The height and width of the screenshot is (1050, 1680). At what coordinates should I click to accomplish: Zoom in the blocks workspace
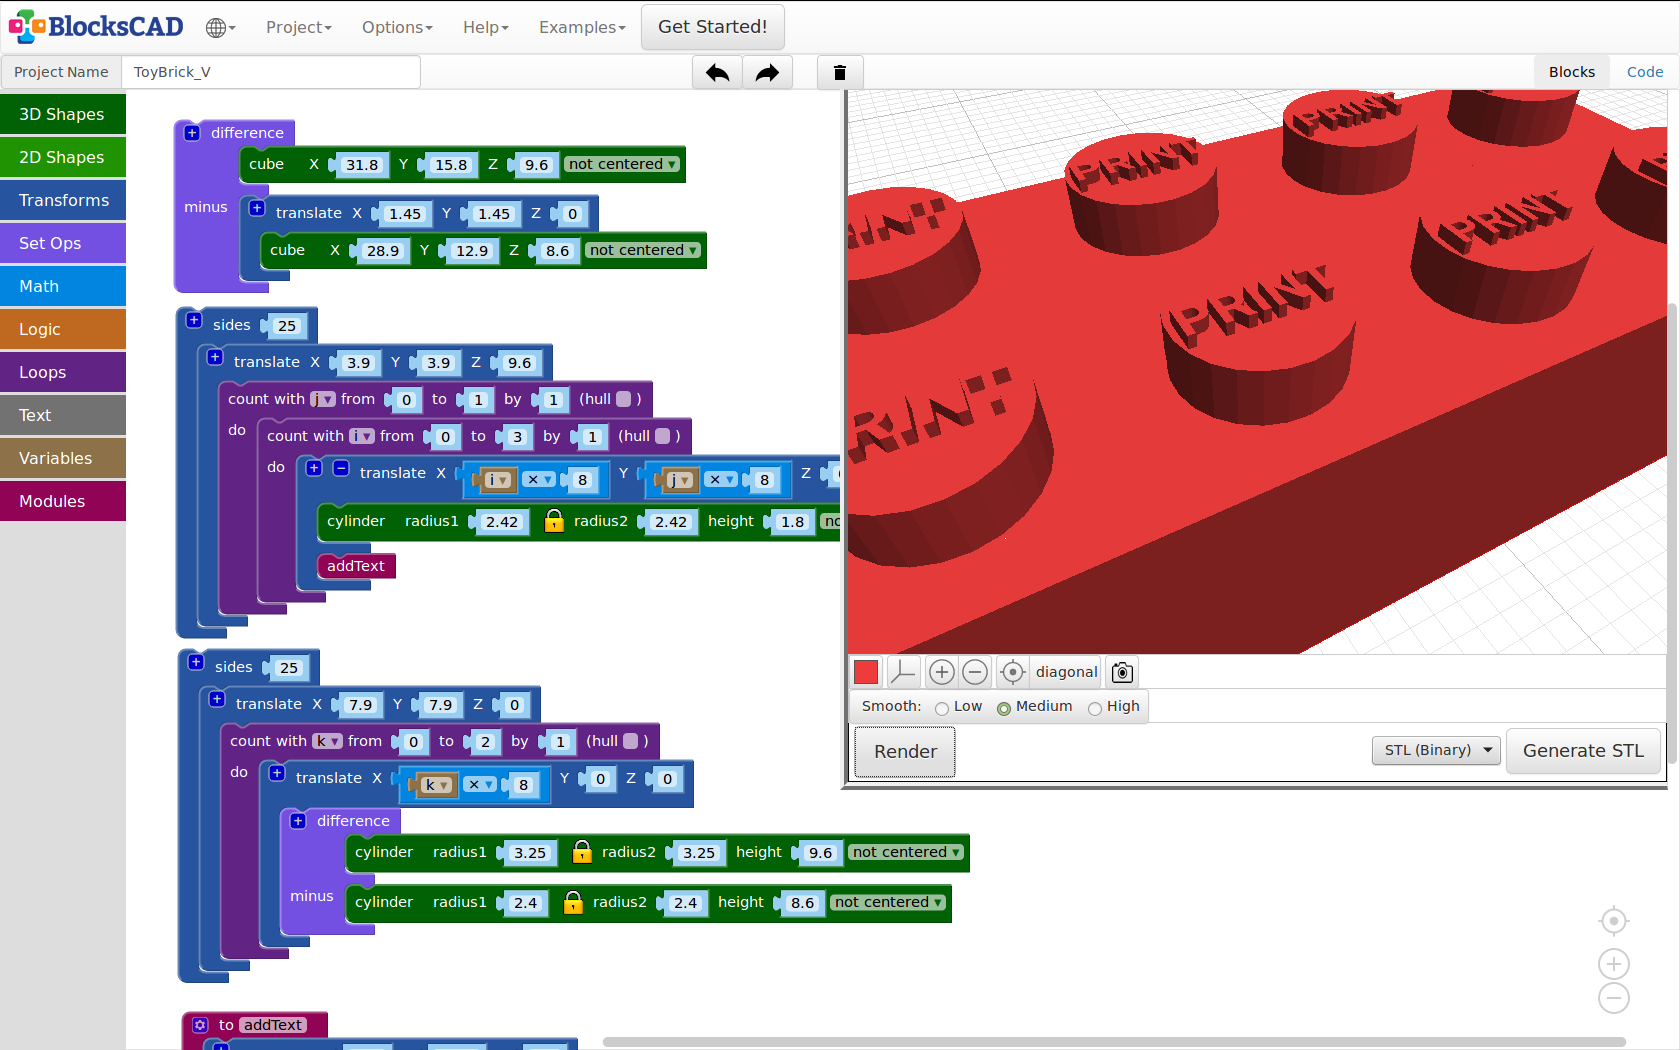pyautogui.click(x=1614, y=964)
